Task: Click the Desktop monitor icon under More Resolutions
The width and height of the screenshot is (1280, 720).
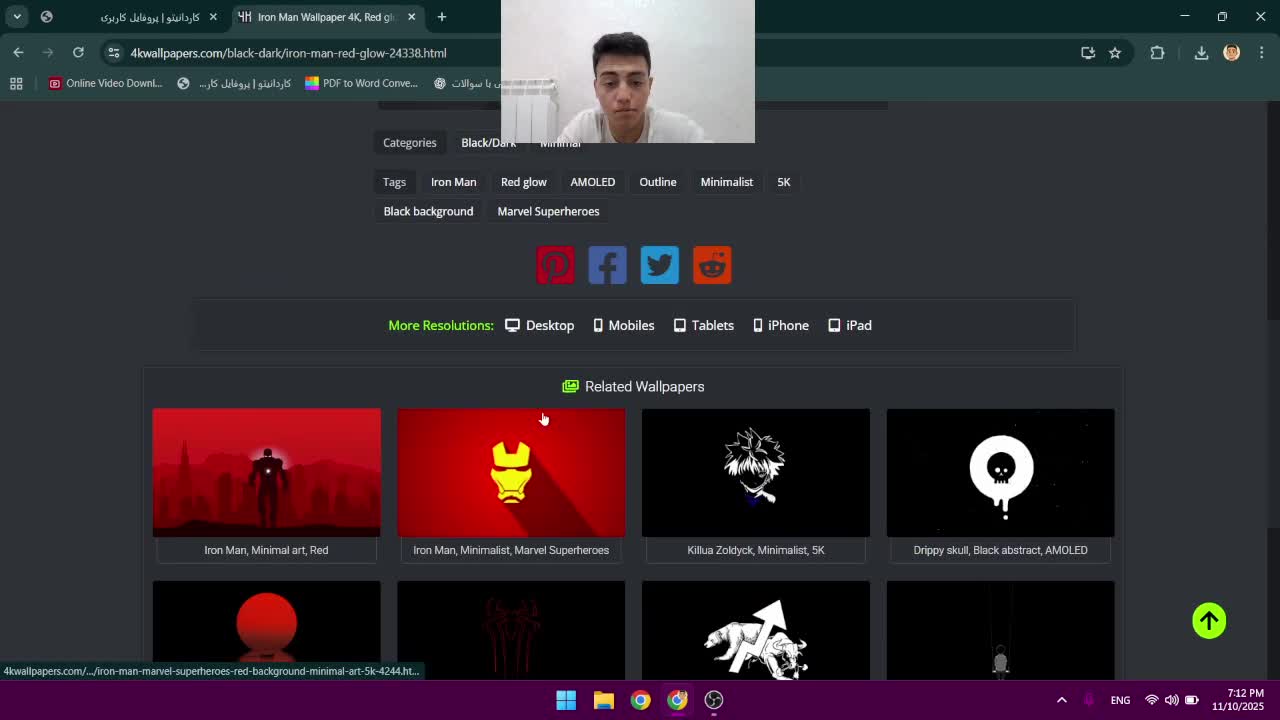Action: click(x=512, y=325)
